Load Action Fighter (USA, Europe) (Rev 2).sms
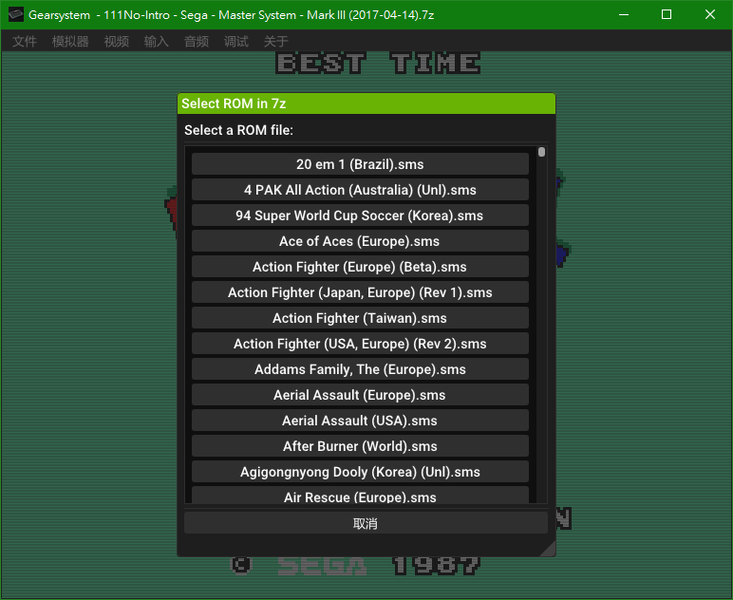The height and width of the screenshot is (600, 733). (360, 344)
